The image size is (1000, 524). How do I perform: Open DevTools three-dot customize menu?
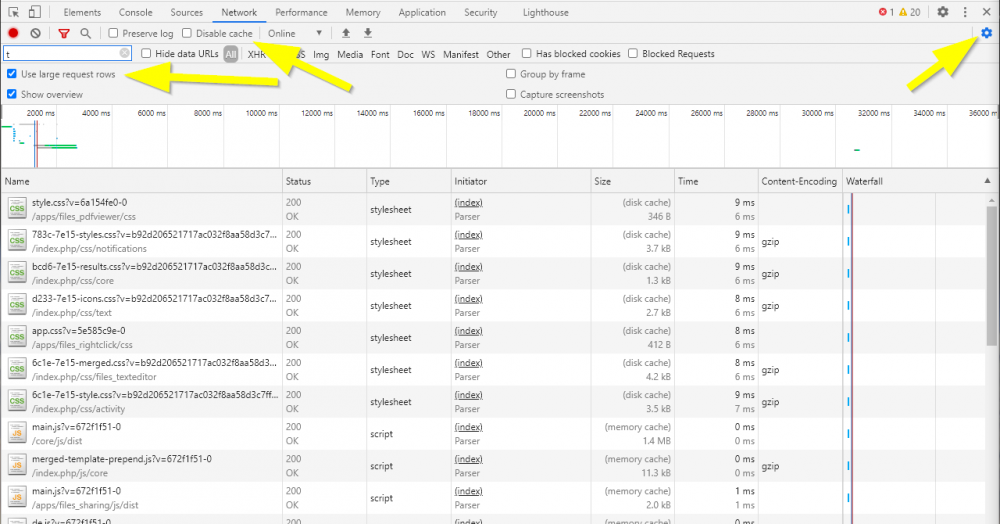(x=965, y=12)
